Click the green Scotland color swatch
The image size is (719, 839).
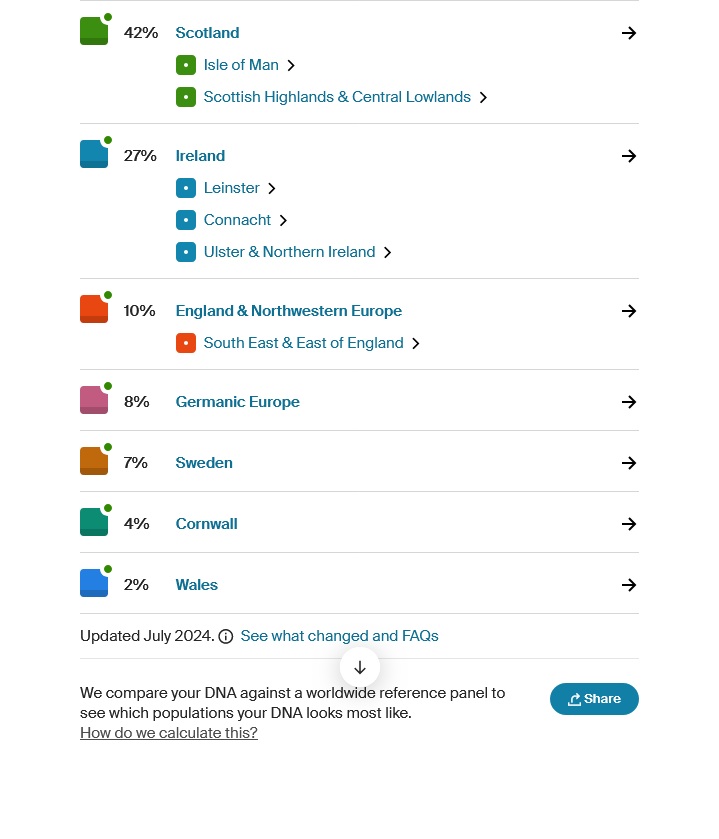pyautogui.click(x=93, y=32)
